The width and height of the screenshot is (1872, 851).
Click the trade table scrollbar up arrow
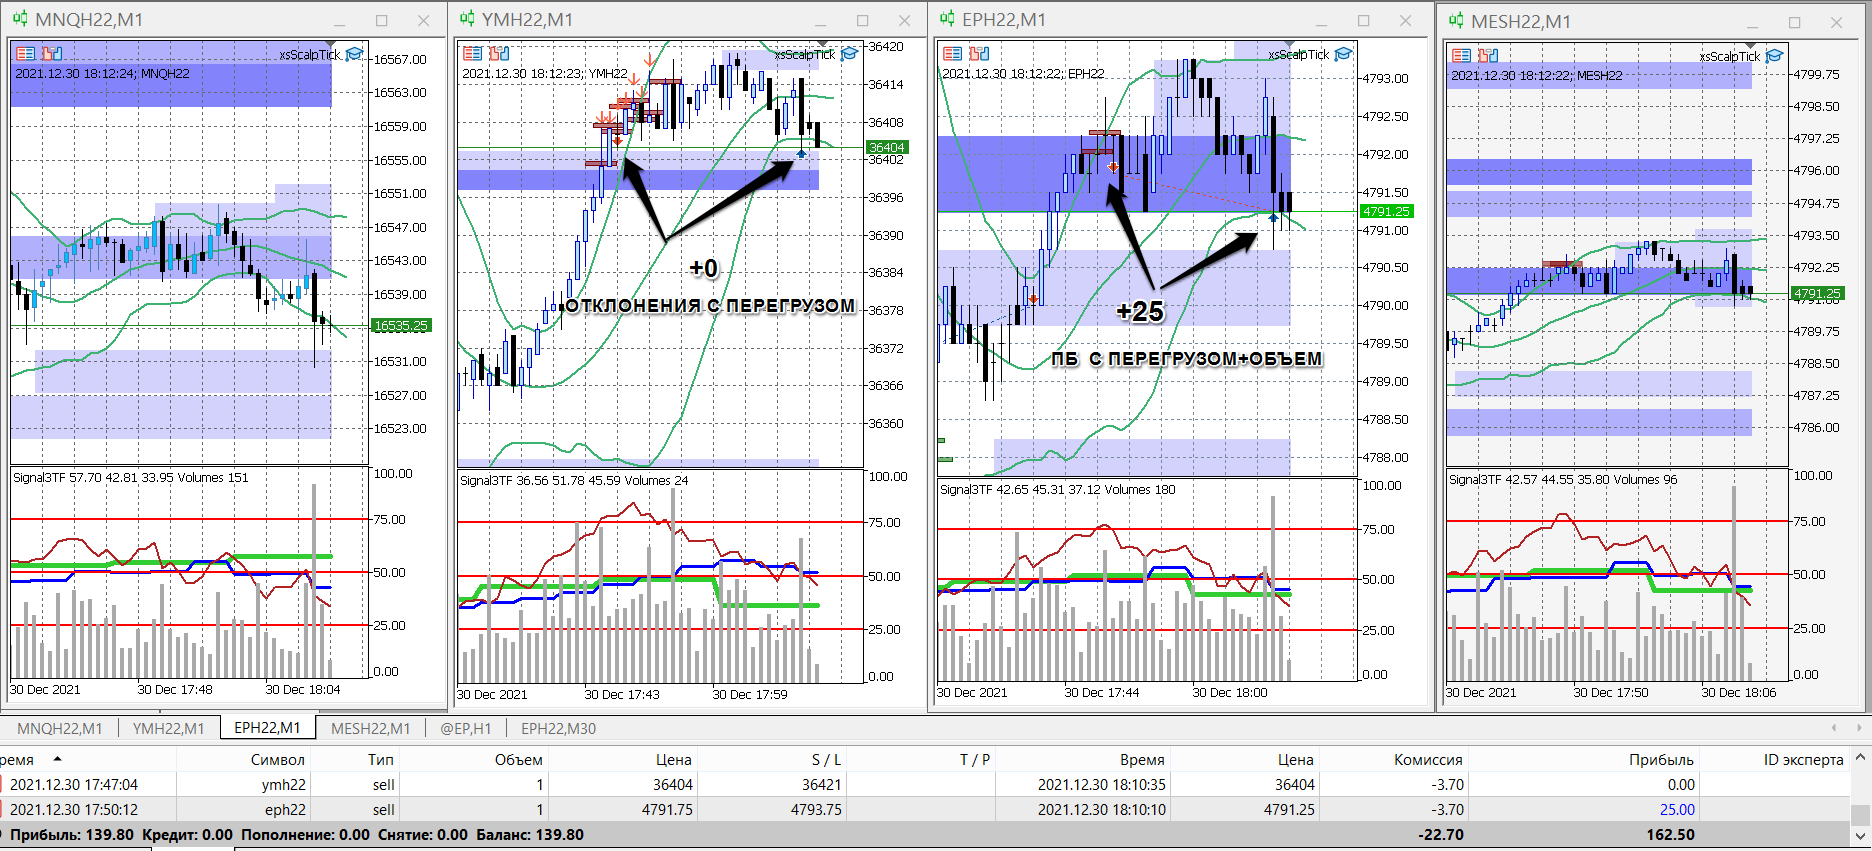(x=1860, y=759)
